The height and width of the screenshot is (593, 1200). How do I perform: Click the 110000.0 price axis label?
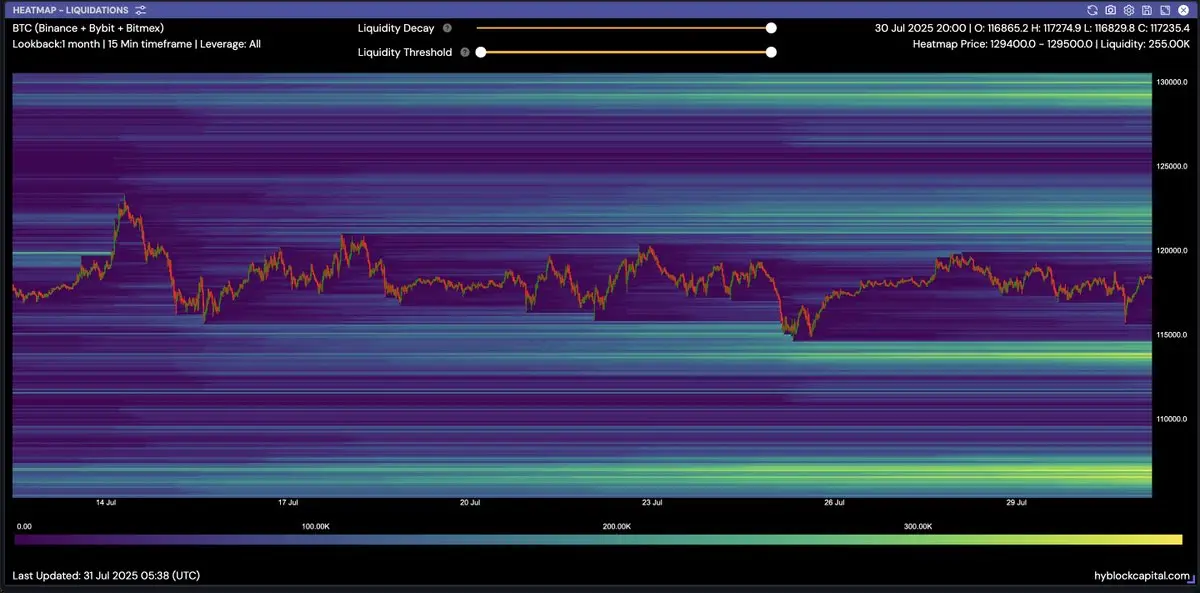1172,419
